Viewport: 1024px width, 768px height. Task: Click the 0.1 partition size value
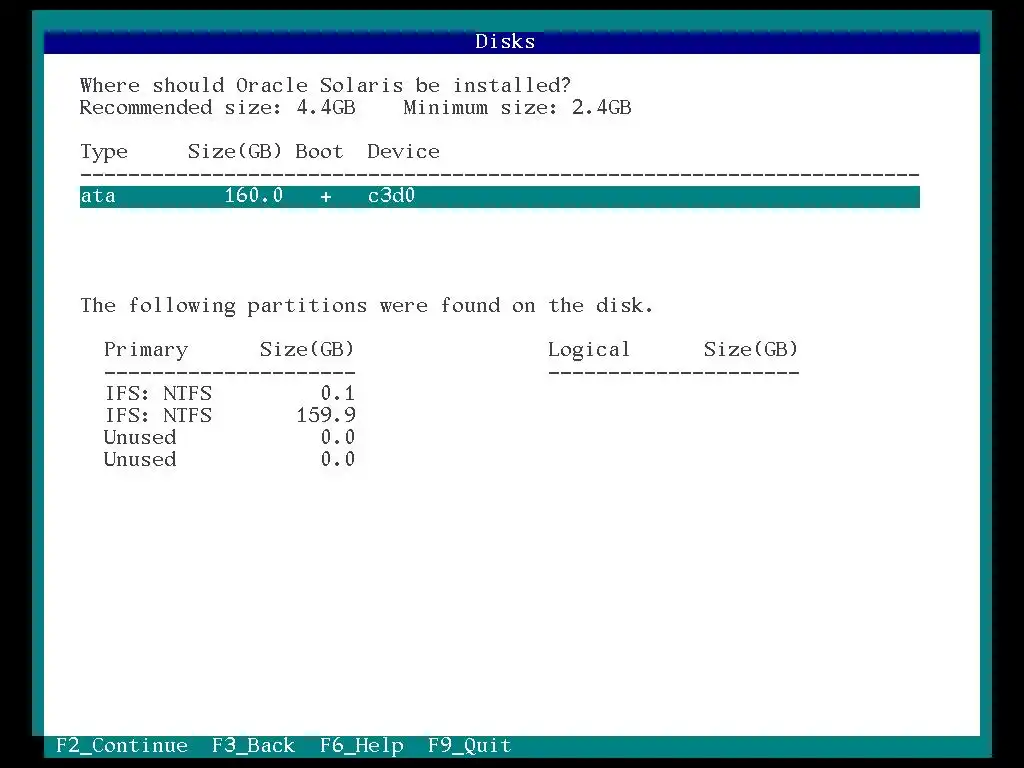pyautogui.click(x=338, y=393)
